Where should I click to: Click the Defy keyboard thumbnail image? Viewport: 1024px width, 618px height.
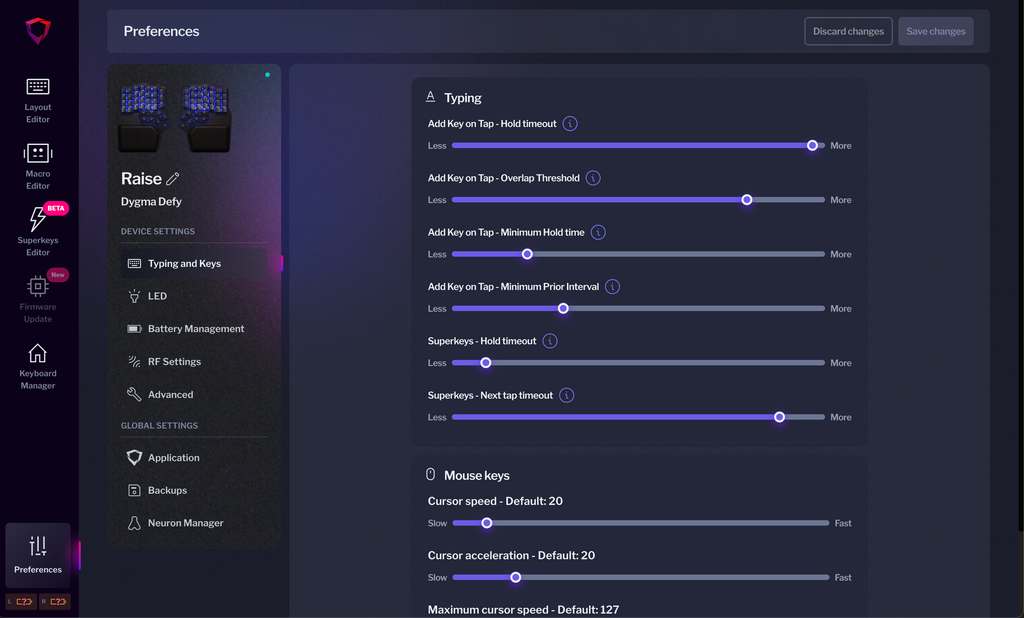175,116
